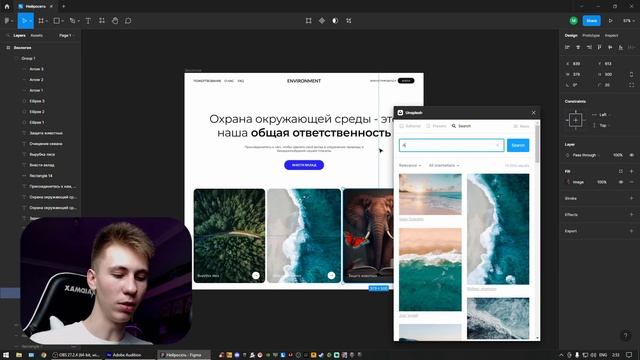
Task: Open the zoom level dropdown
Action: (x=628, y=21)
